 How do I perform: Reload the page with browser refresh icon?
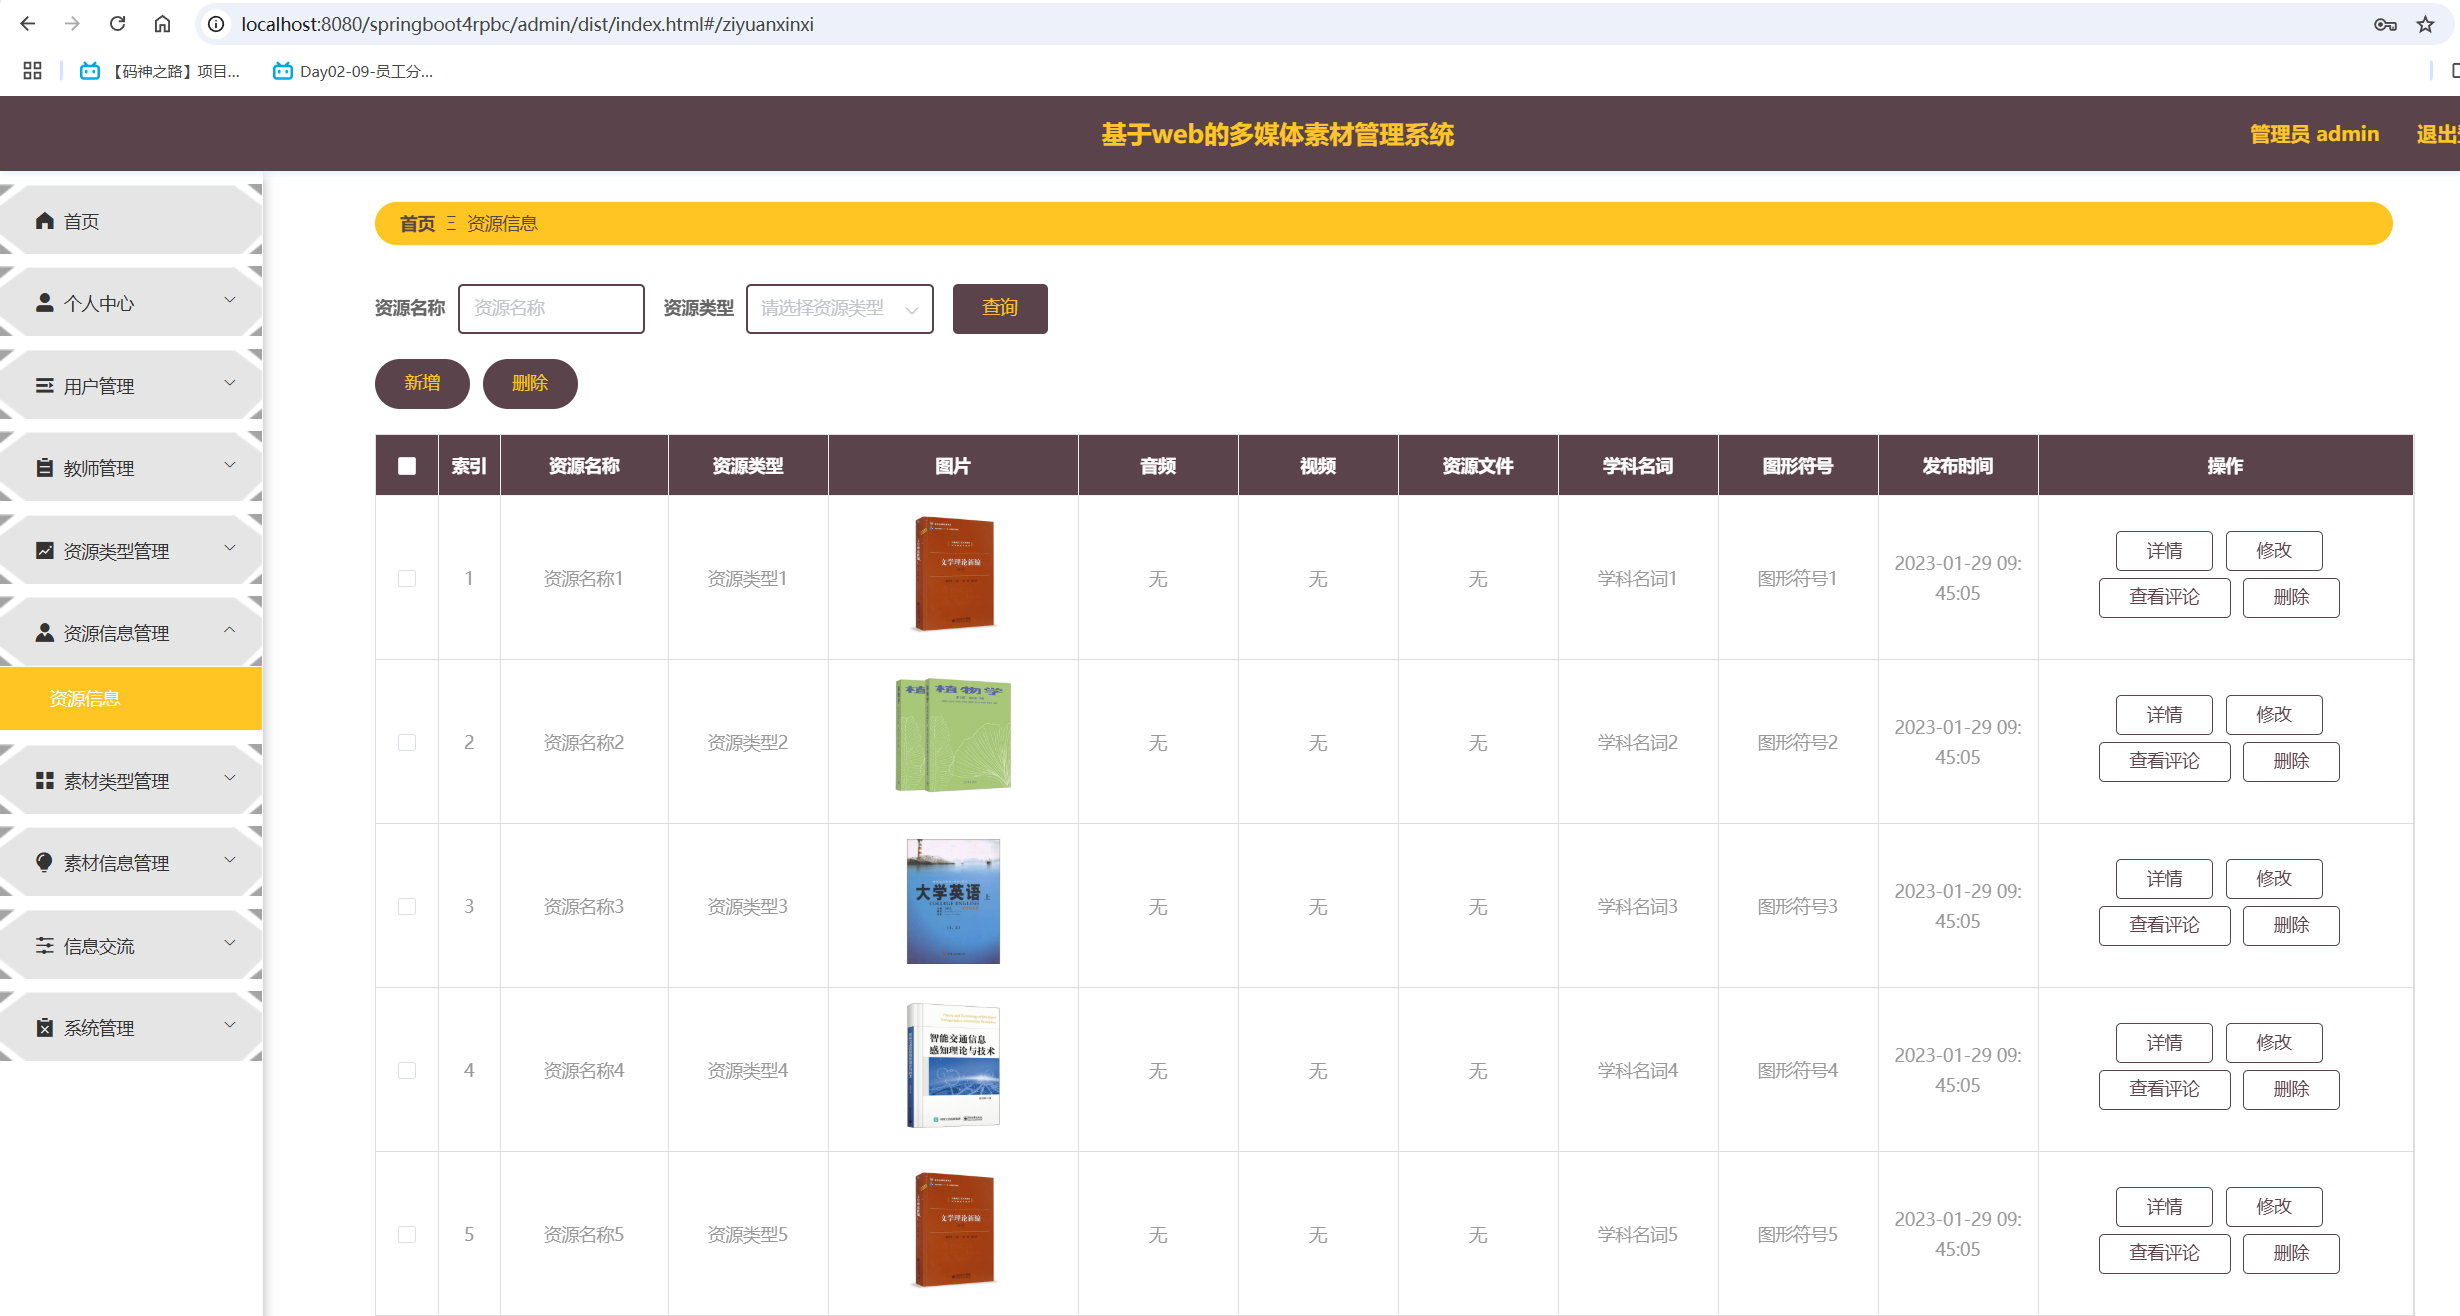pyautogui.click(x=117, y=24)
